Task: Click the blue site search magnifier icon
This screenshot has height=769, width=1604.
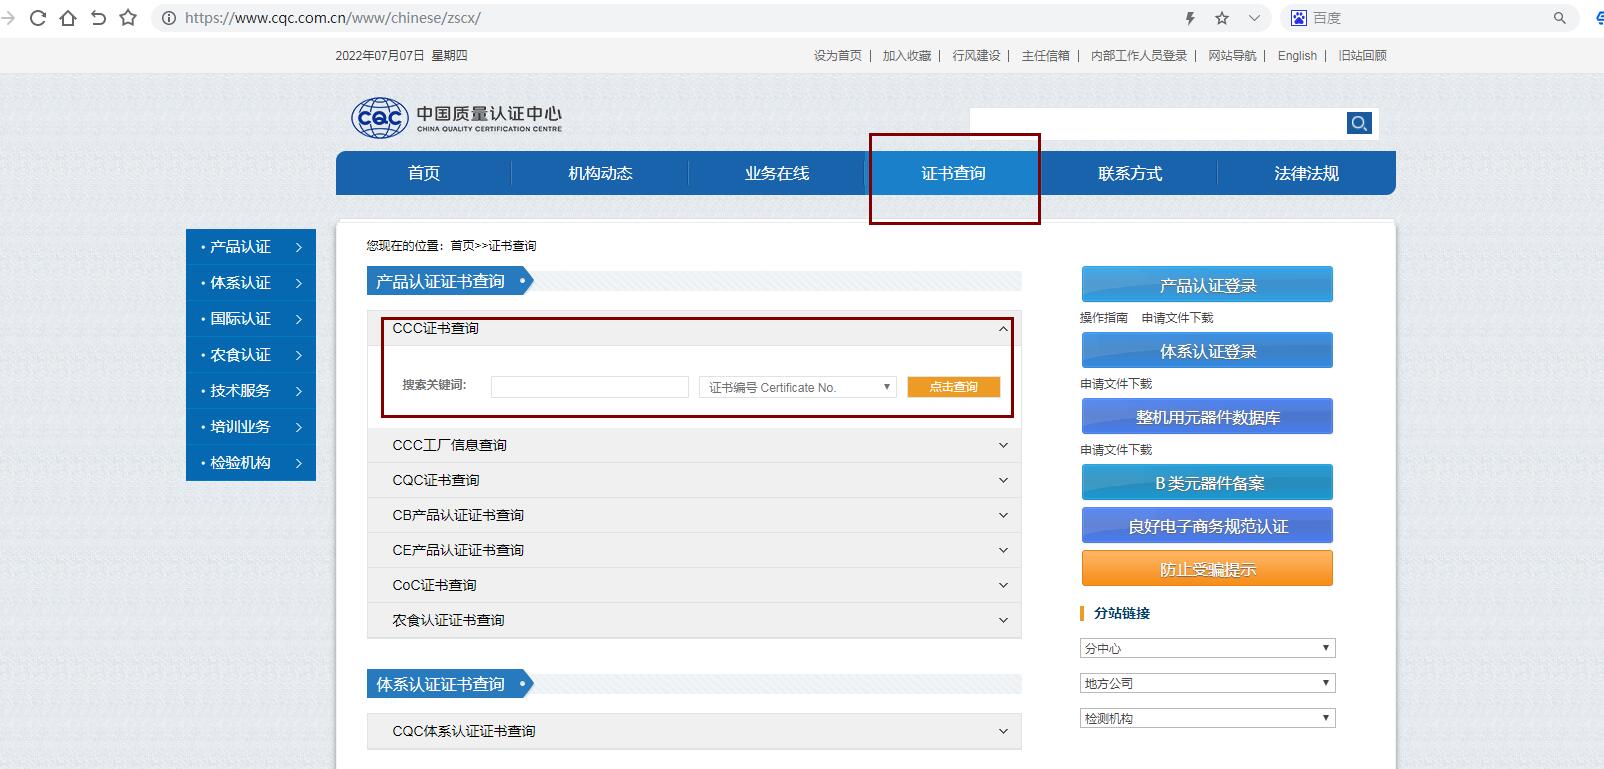Action: click(x=1359, y=123)
